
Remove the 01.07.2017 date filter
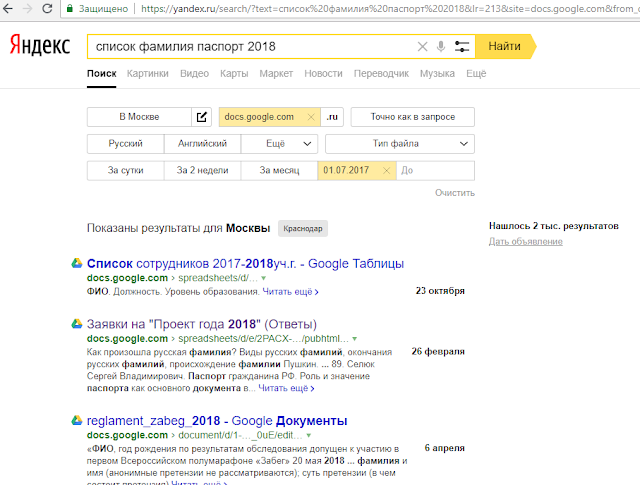pos(387,171)
